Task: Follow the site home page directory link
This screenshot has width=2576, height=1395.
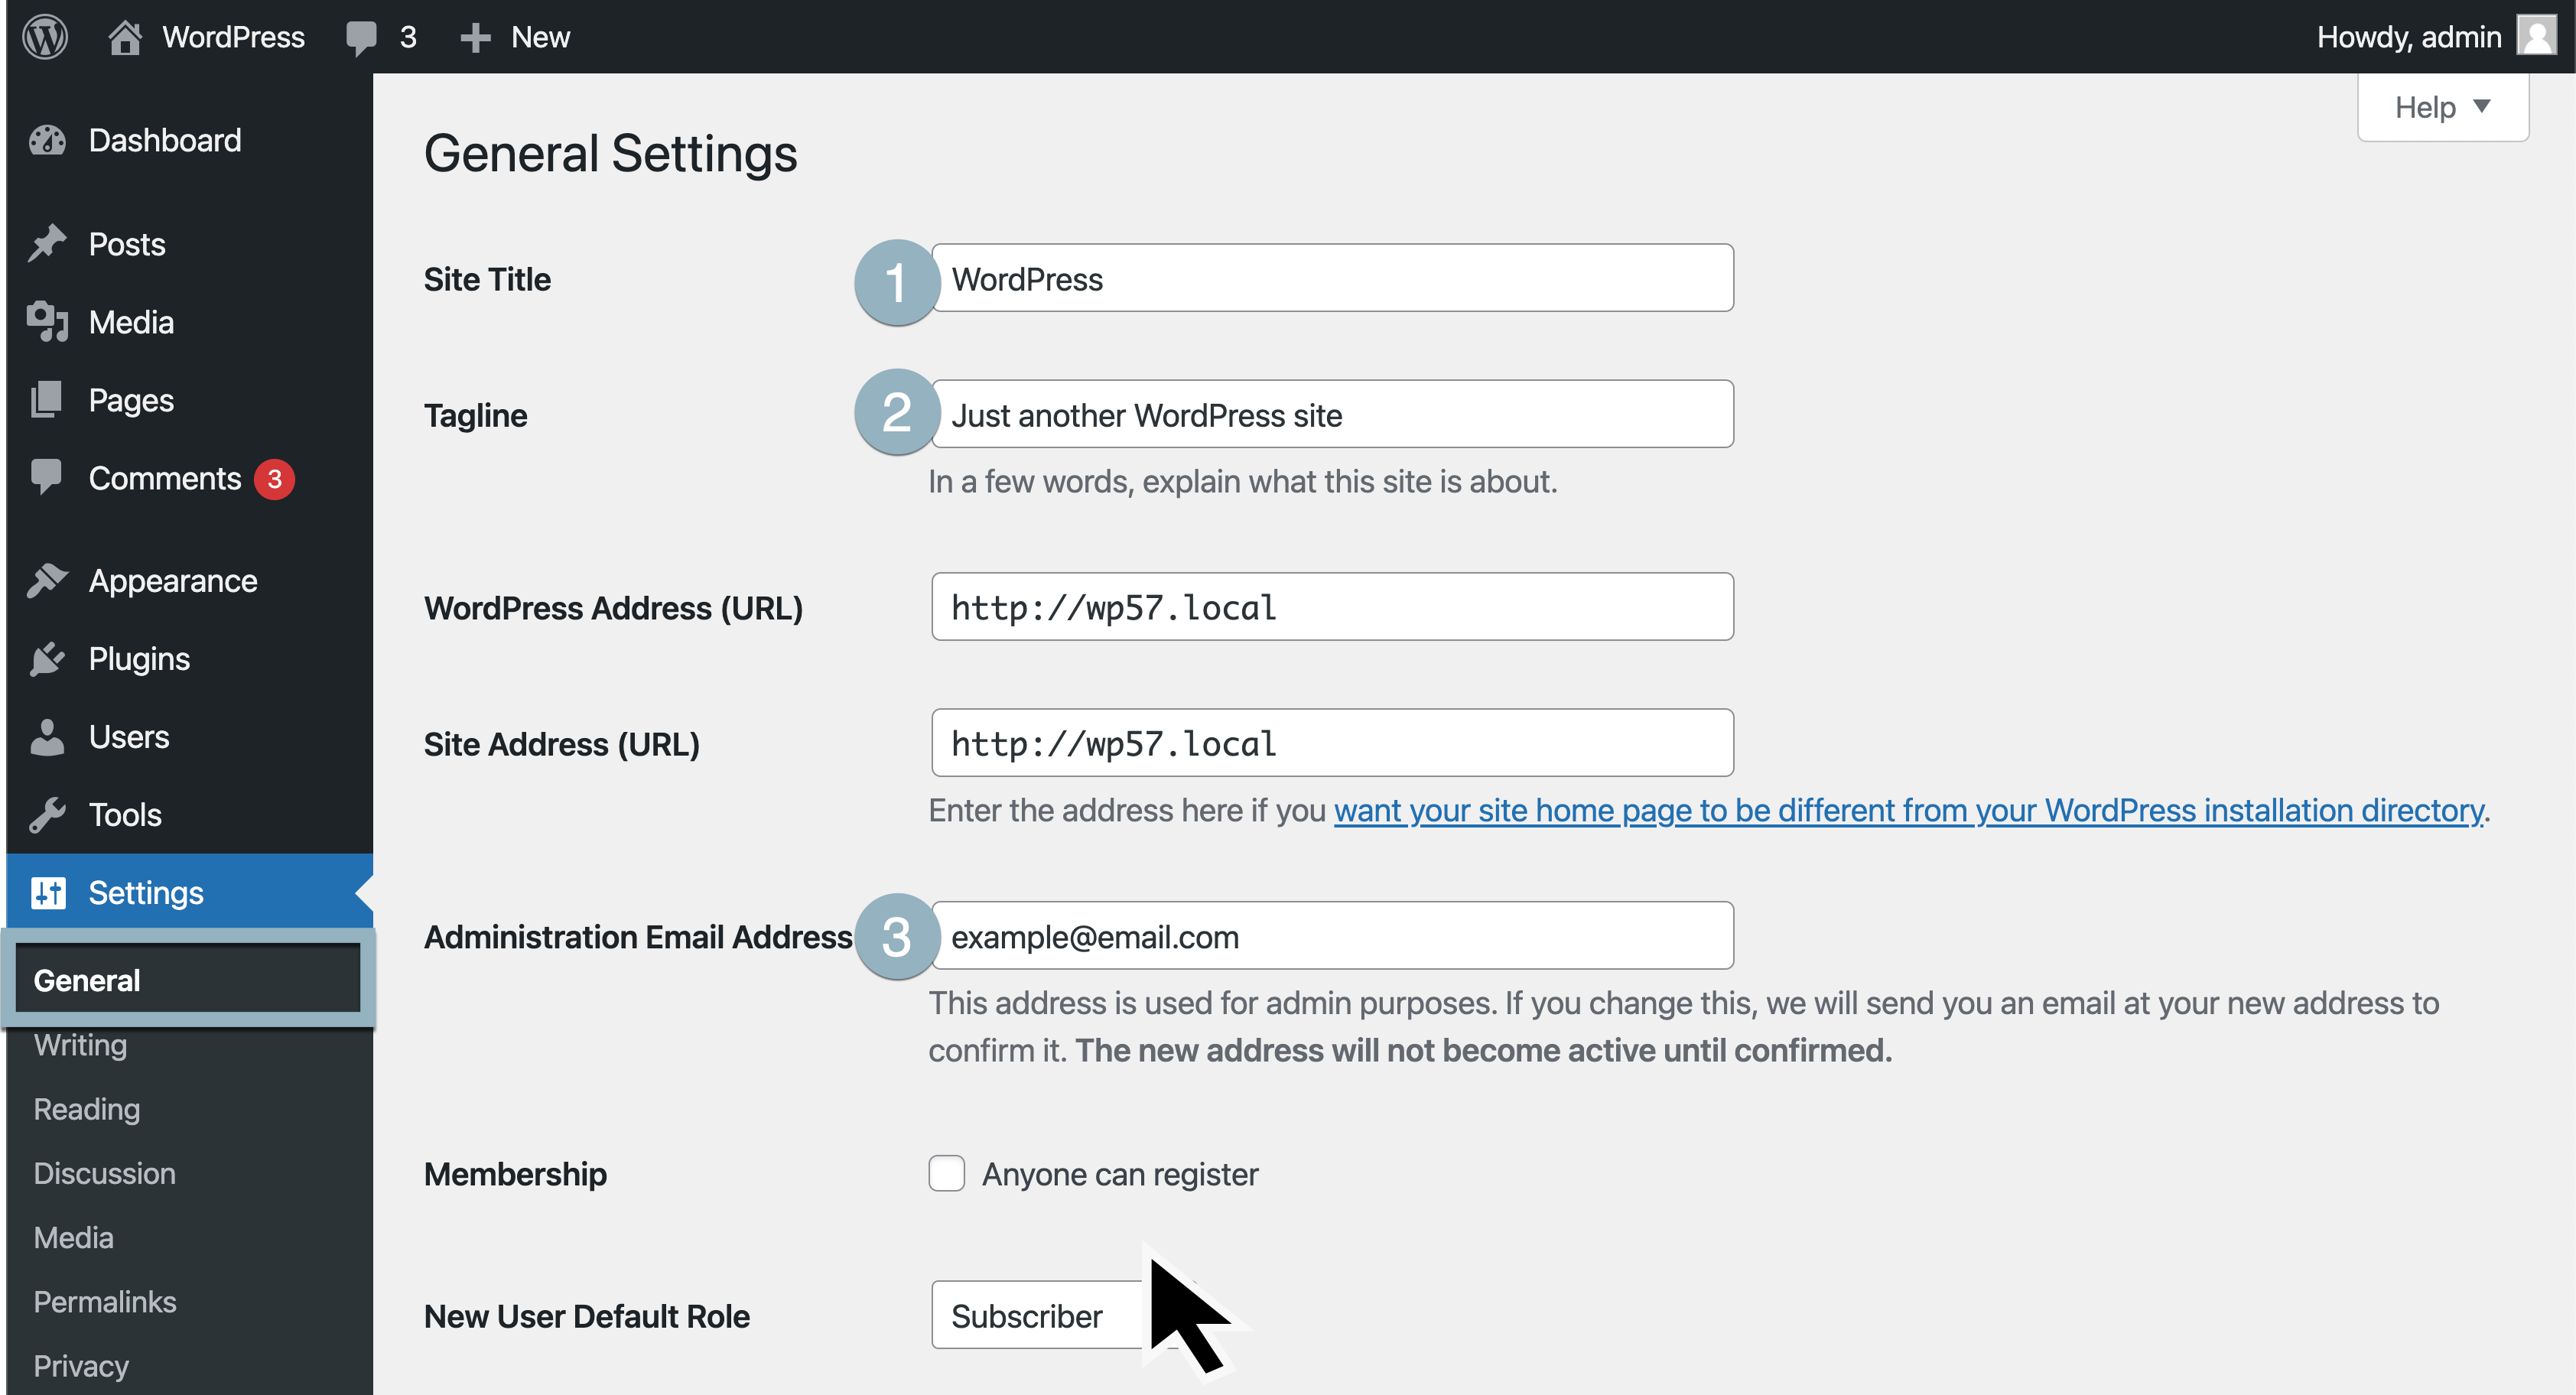Action: 1908,810
